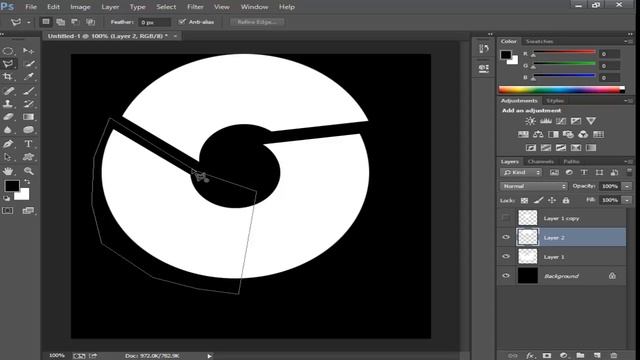Select the Quick Selection tool
This screenshot has height=360, width=640.
pos(28,64)
